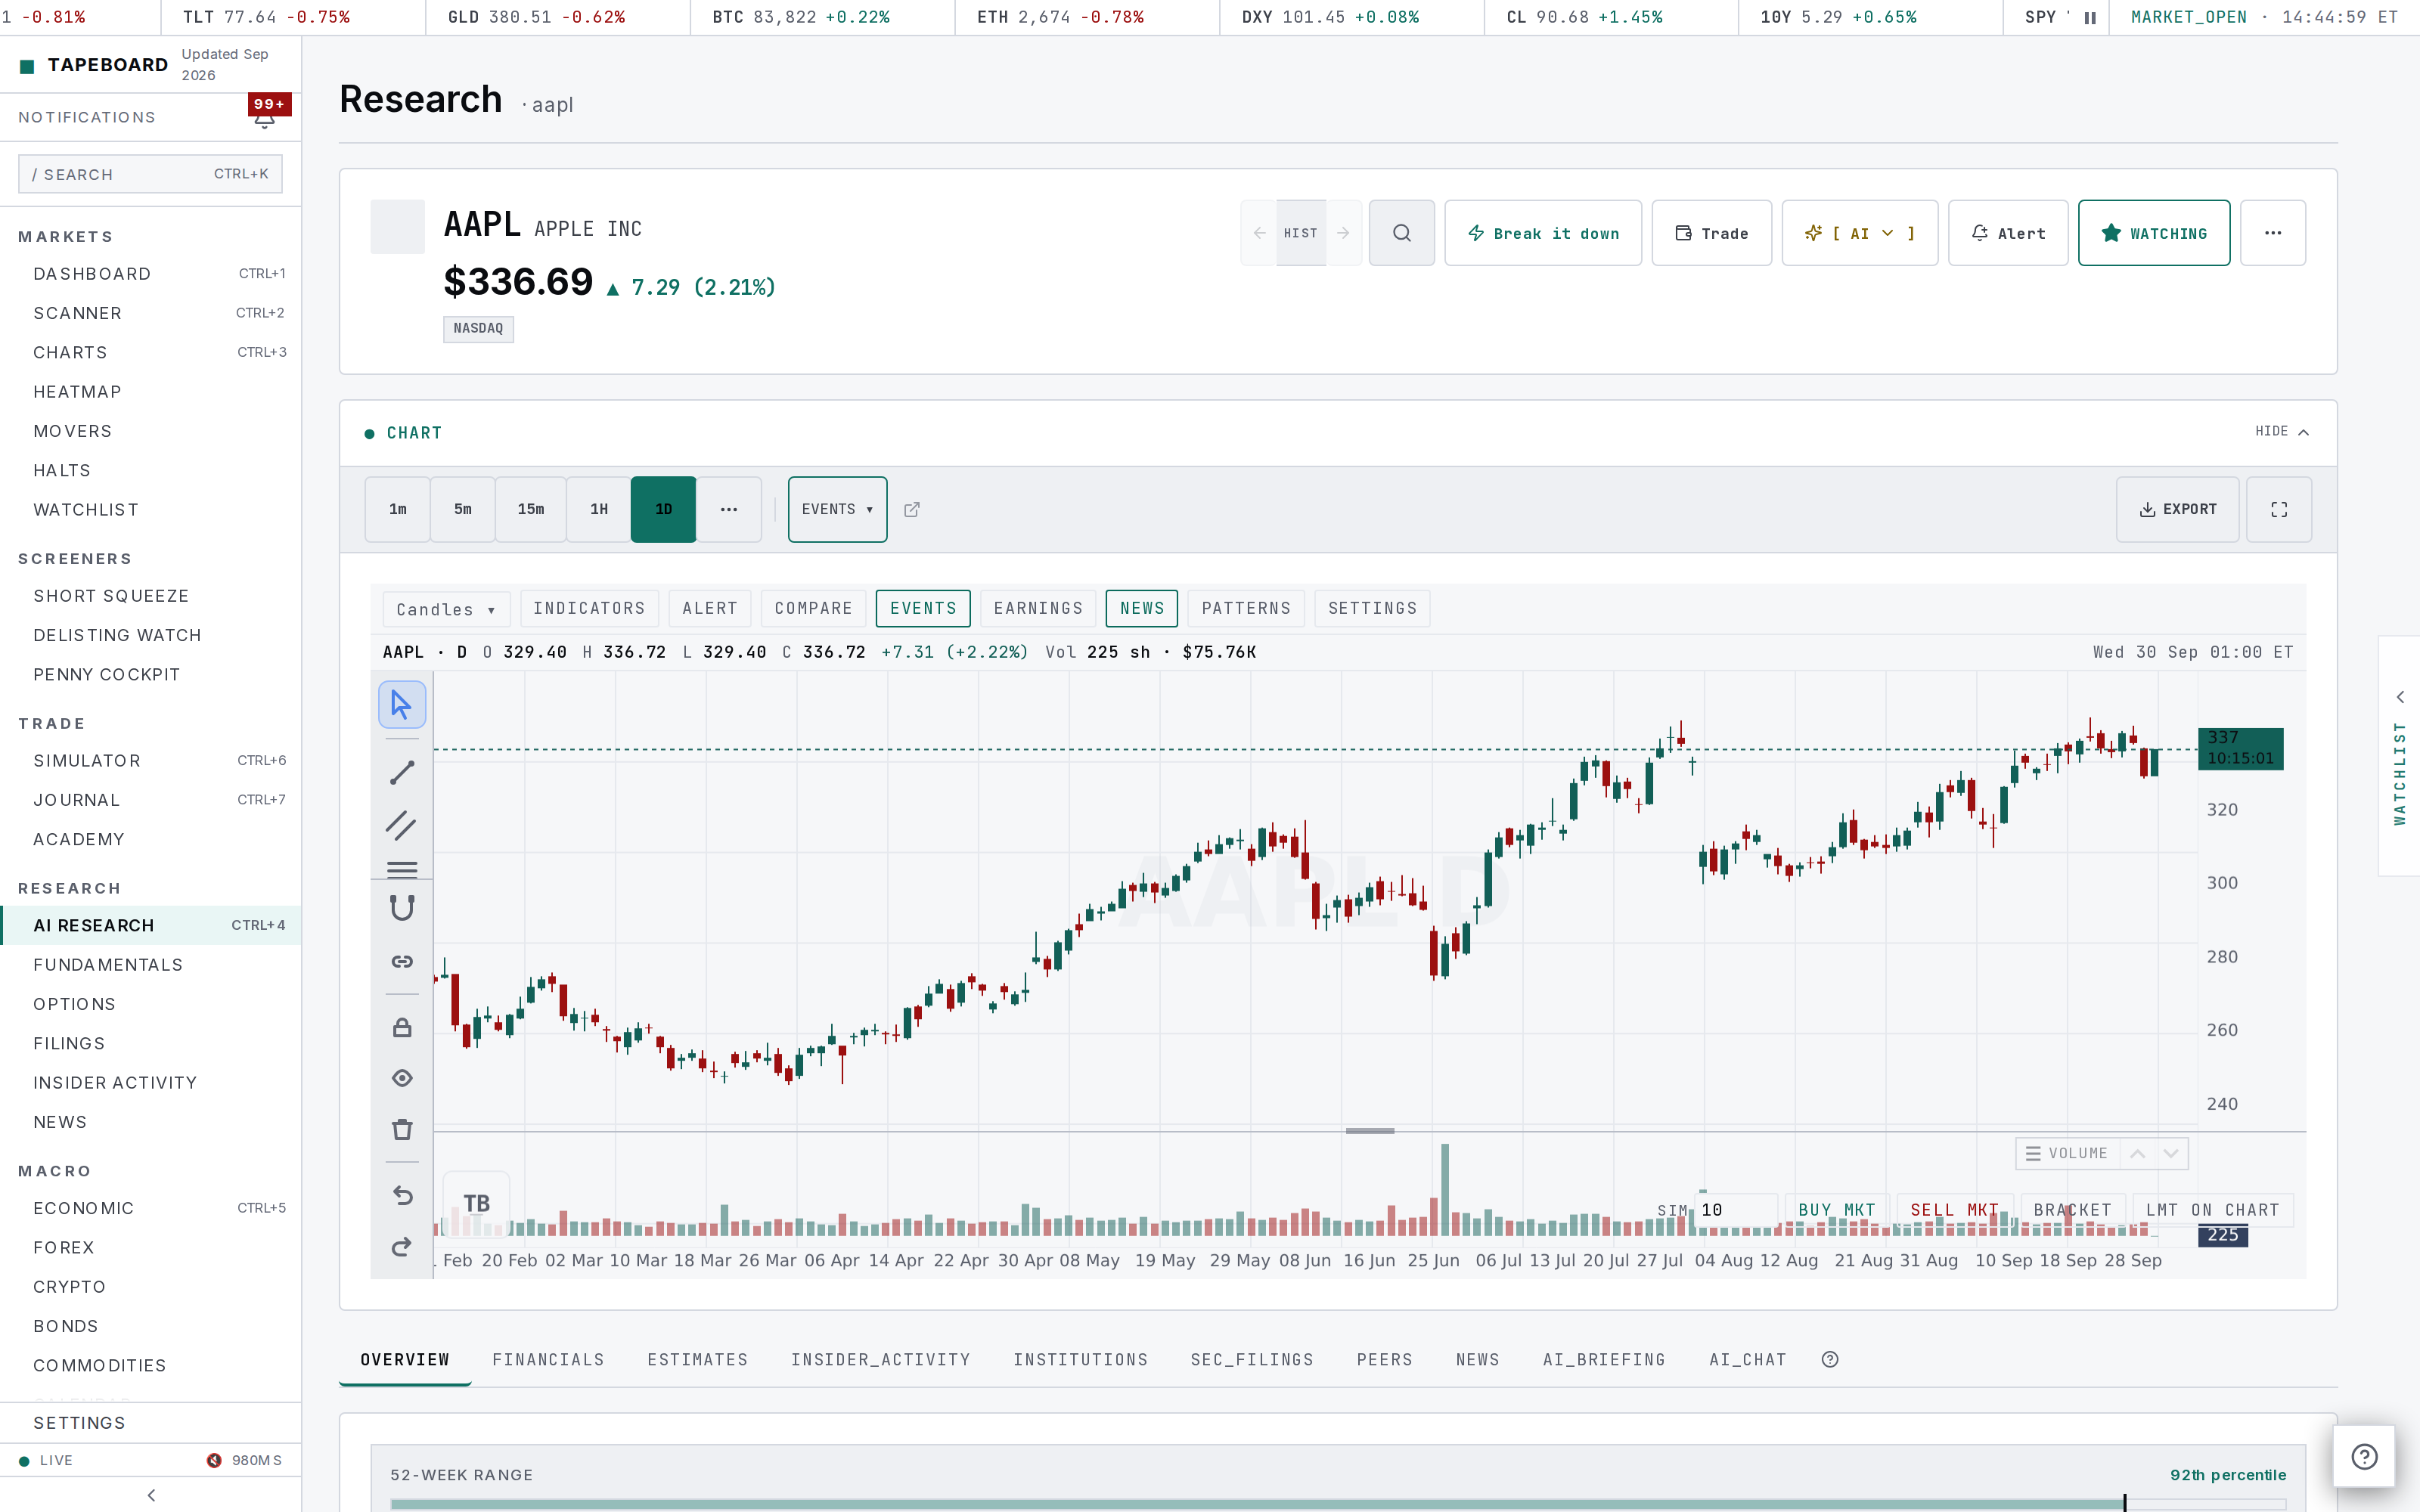Click the BUY MKT button

click(1836, 1210)
